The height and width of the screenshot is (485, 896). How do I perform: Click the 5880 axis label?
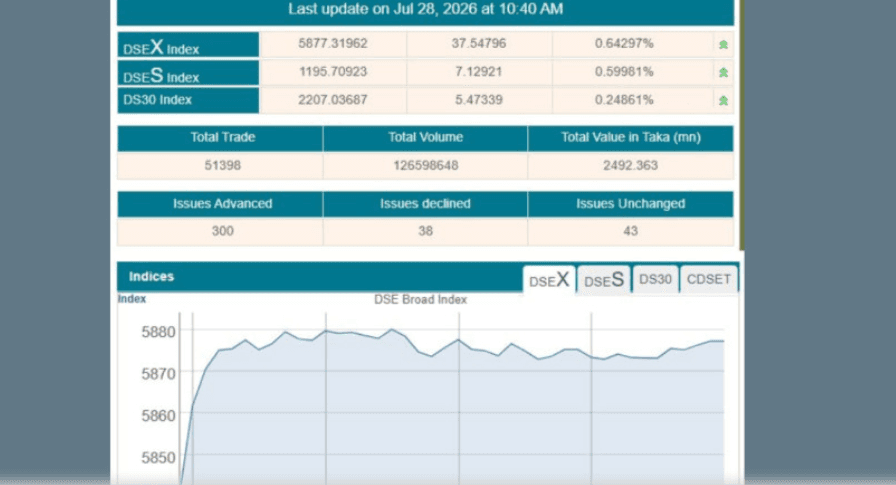click(158, 332)
